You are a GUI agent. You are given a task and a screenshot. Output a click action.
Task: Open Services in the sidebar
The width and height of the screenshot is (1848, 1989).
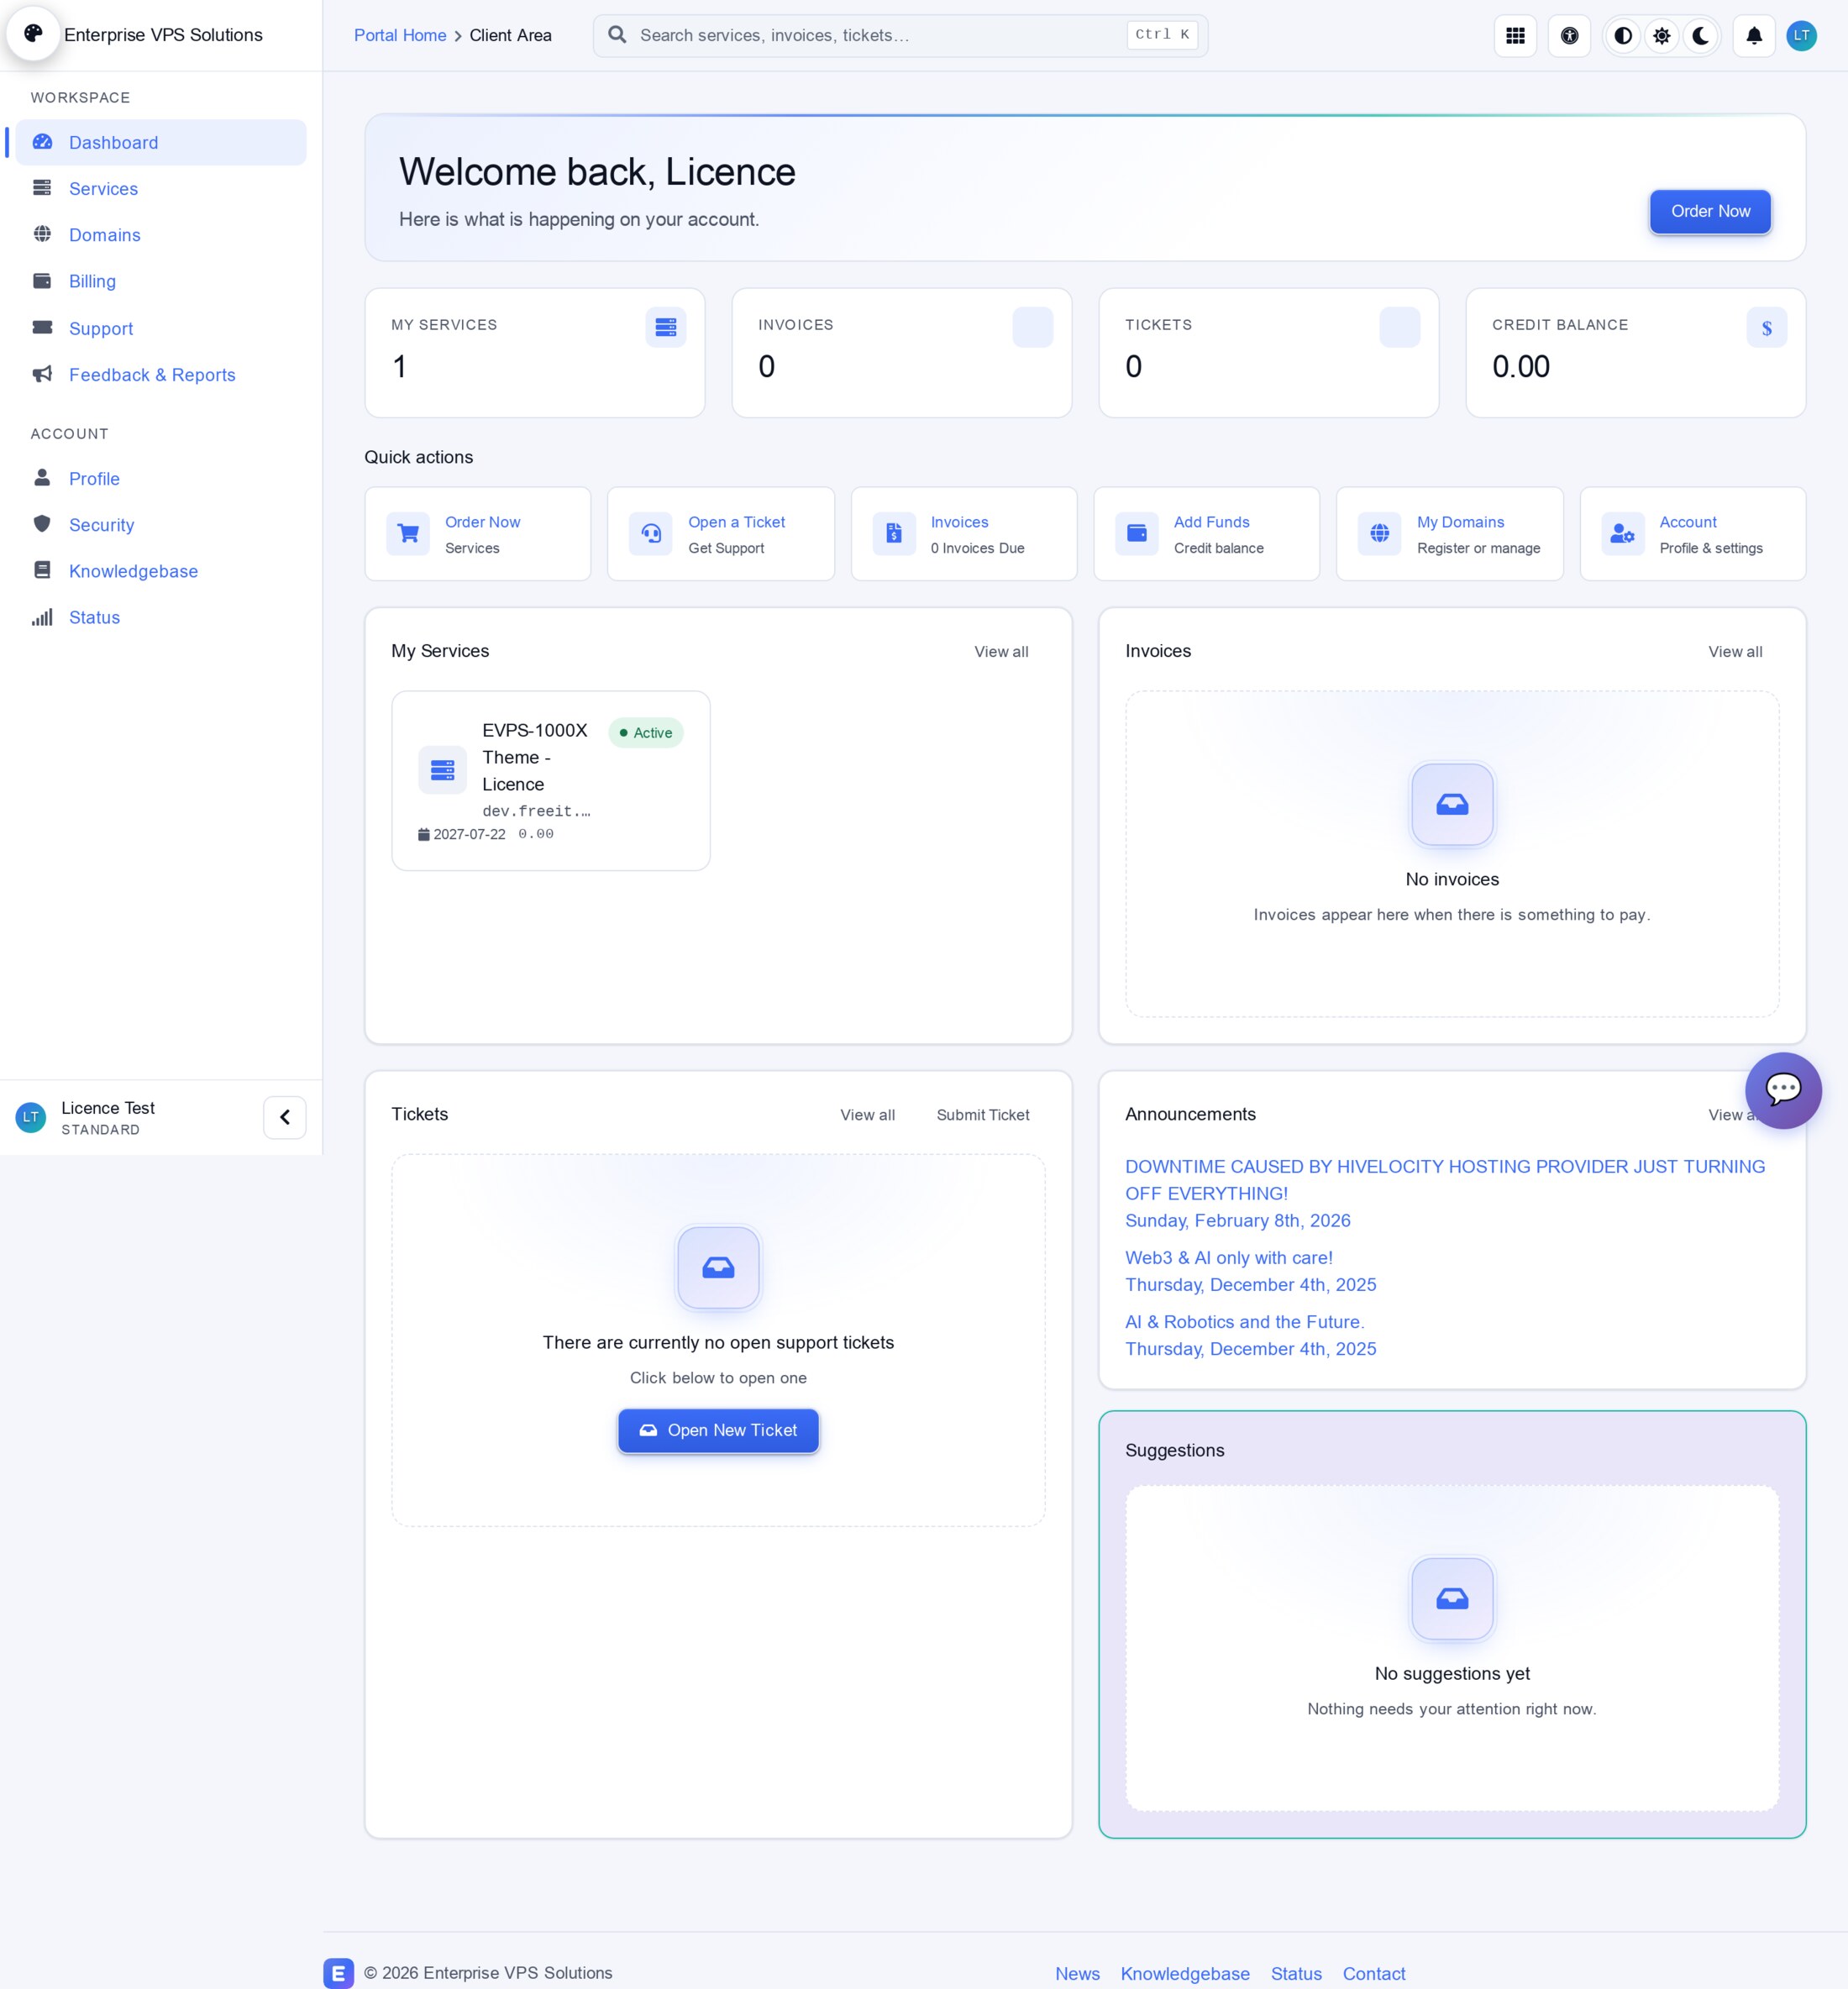point(160,189)
